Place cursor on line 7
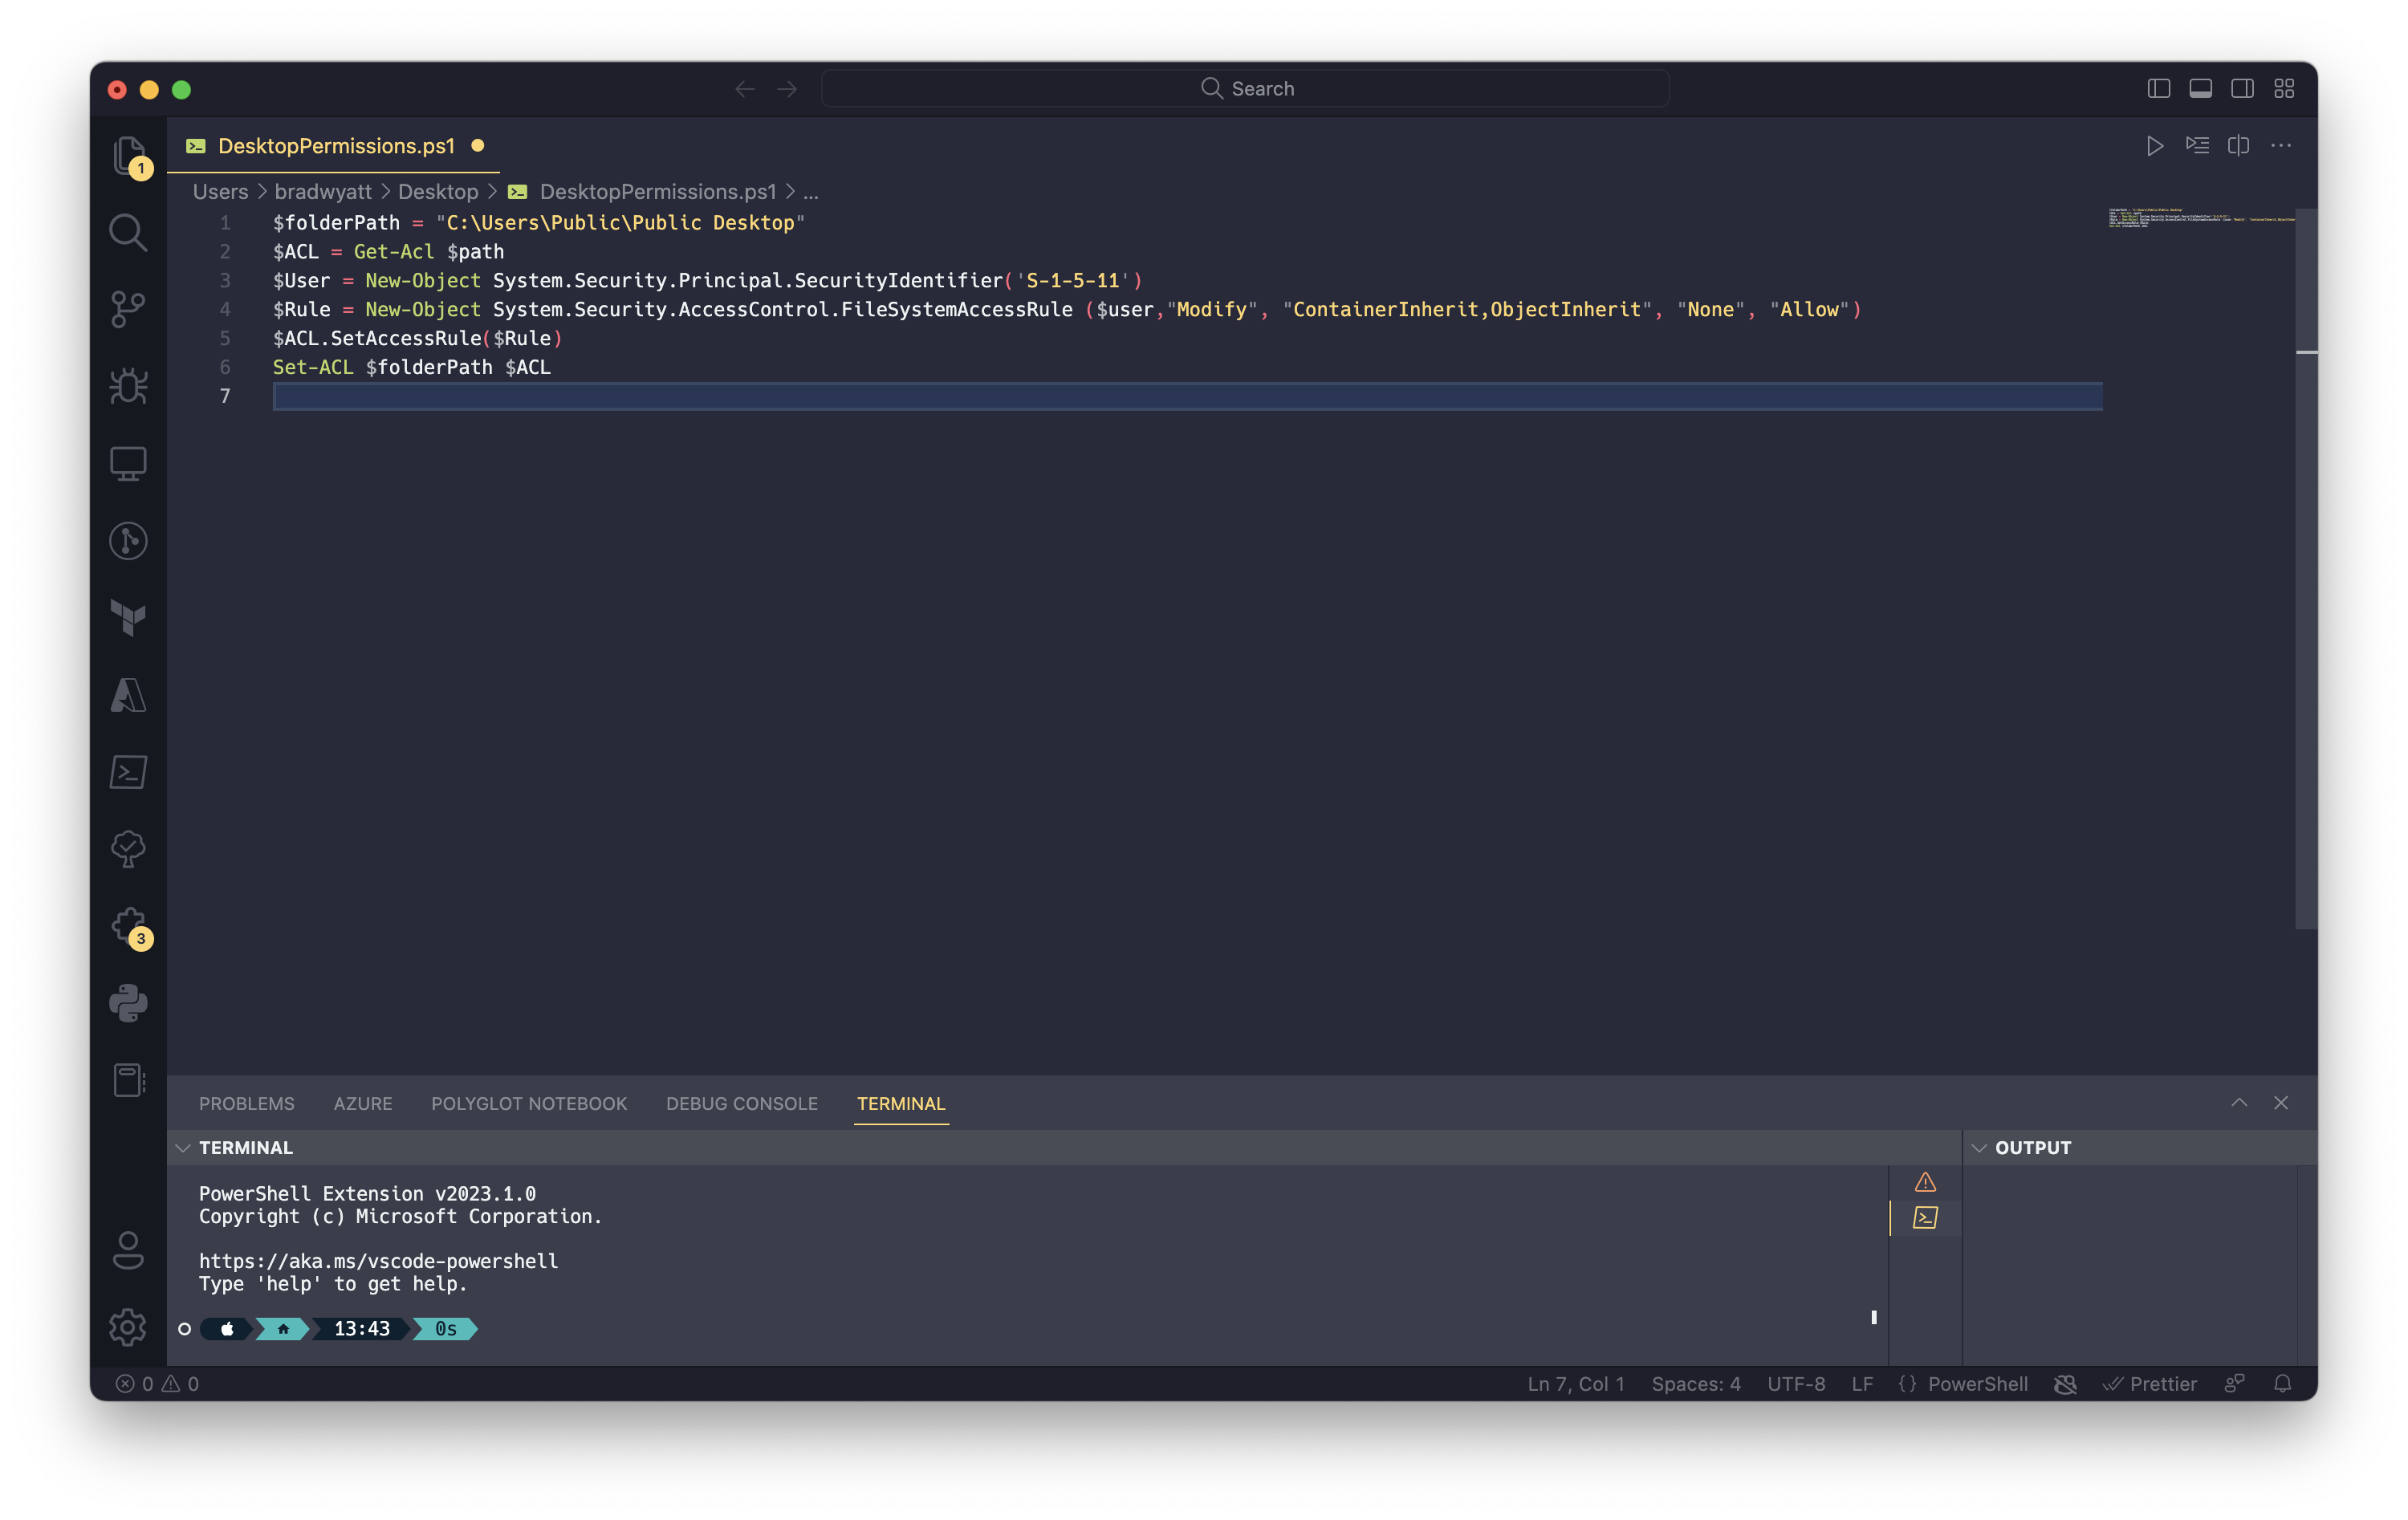The height and width of the screenshot is (1520, 2408). (1187, 396)
